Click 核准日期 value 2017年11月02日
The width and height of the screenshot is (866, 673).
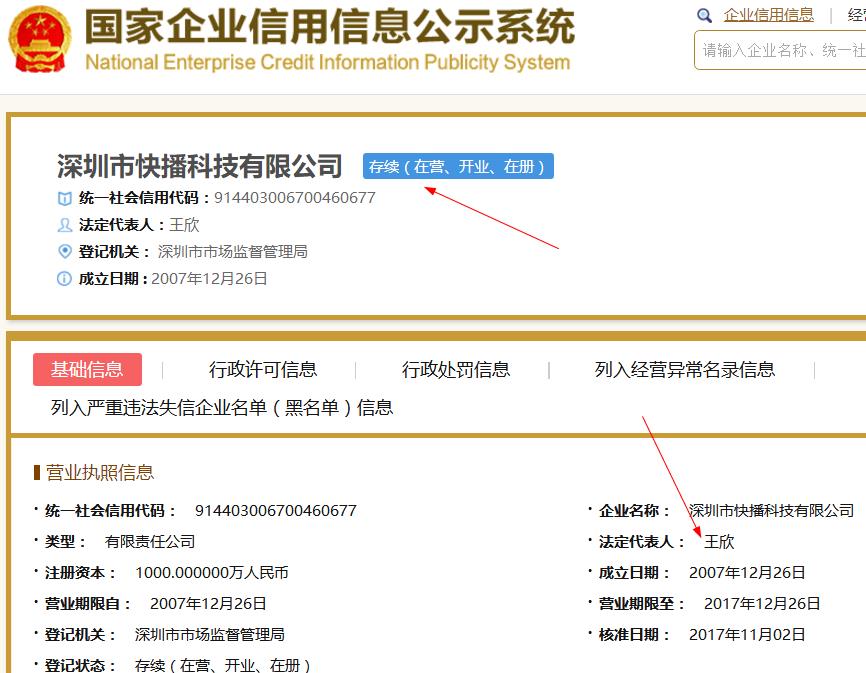pyautogui.click(x=747, y=634)
